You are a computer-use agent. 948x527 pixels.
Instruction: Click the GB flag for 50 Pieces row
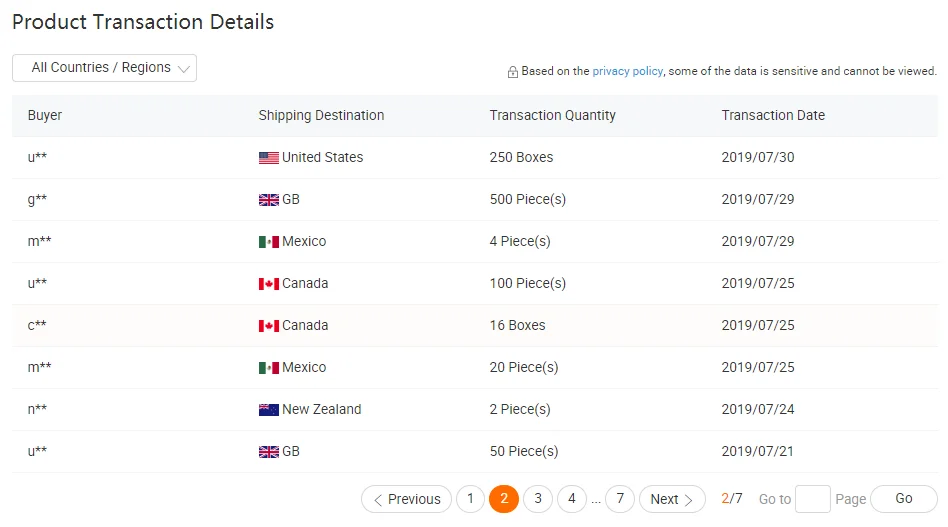click(x=268, y=452)
